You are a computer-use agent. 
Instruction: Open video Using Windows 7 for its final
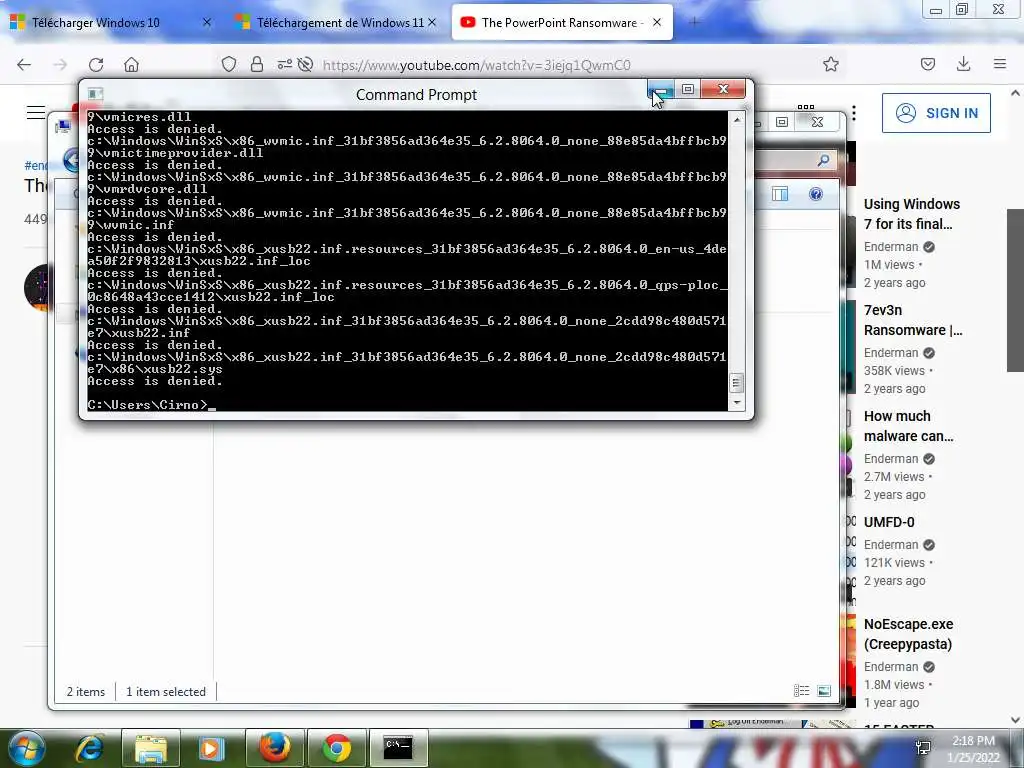(912, 214)
